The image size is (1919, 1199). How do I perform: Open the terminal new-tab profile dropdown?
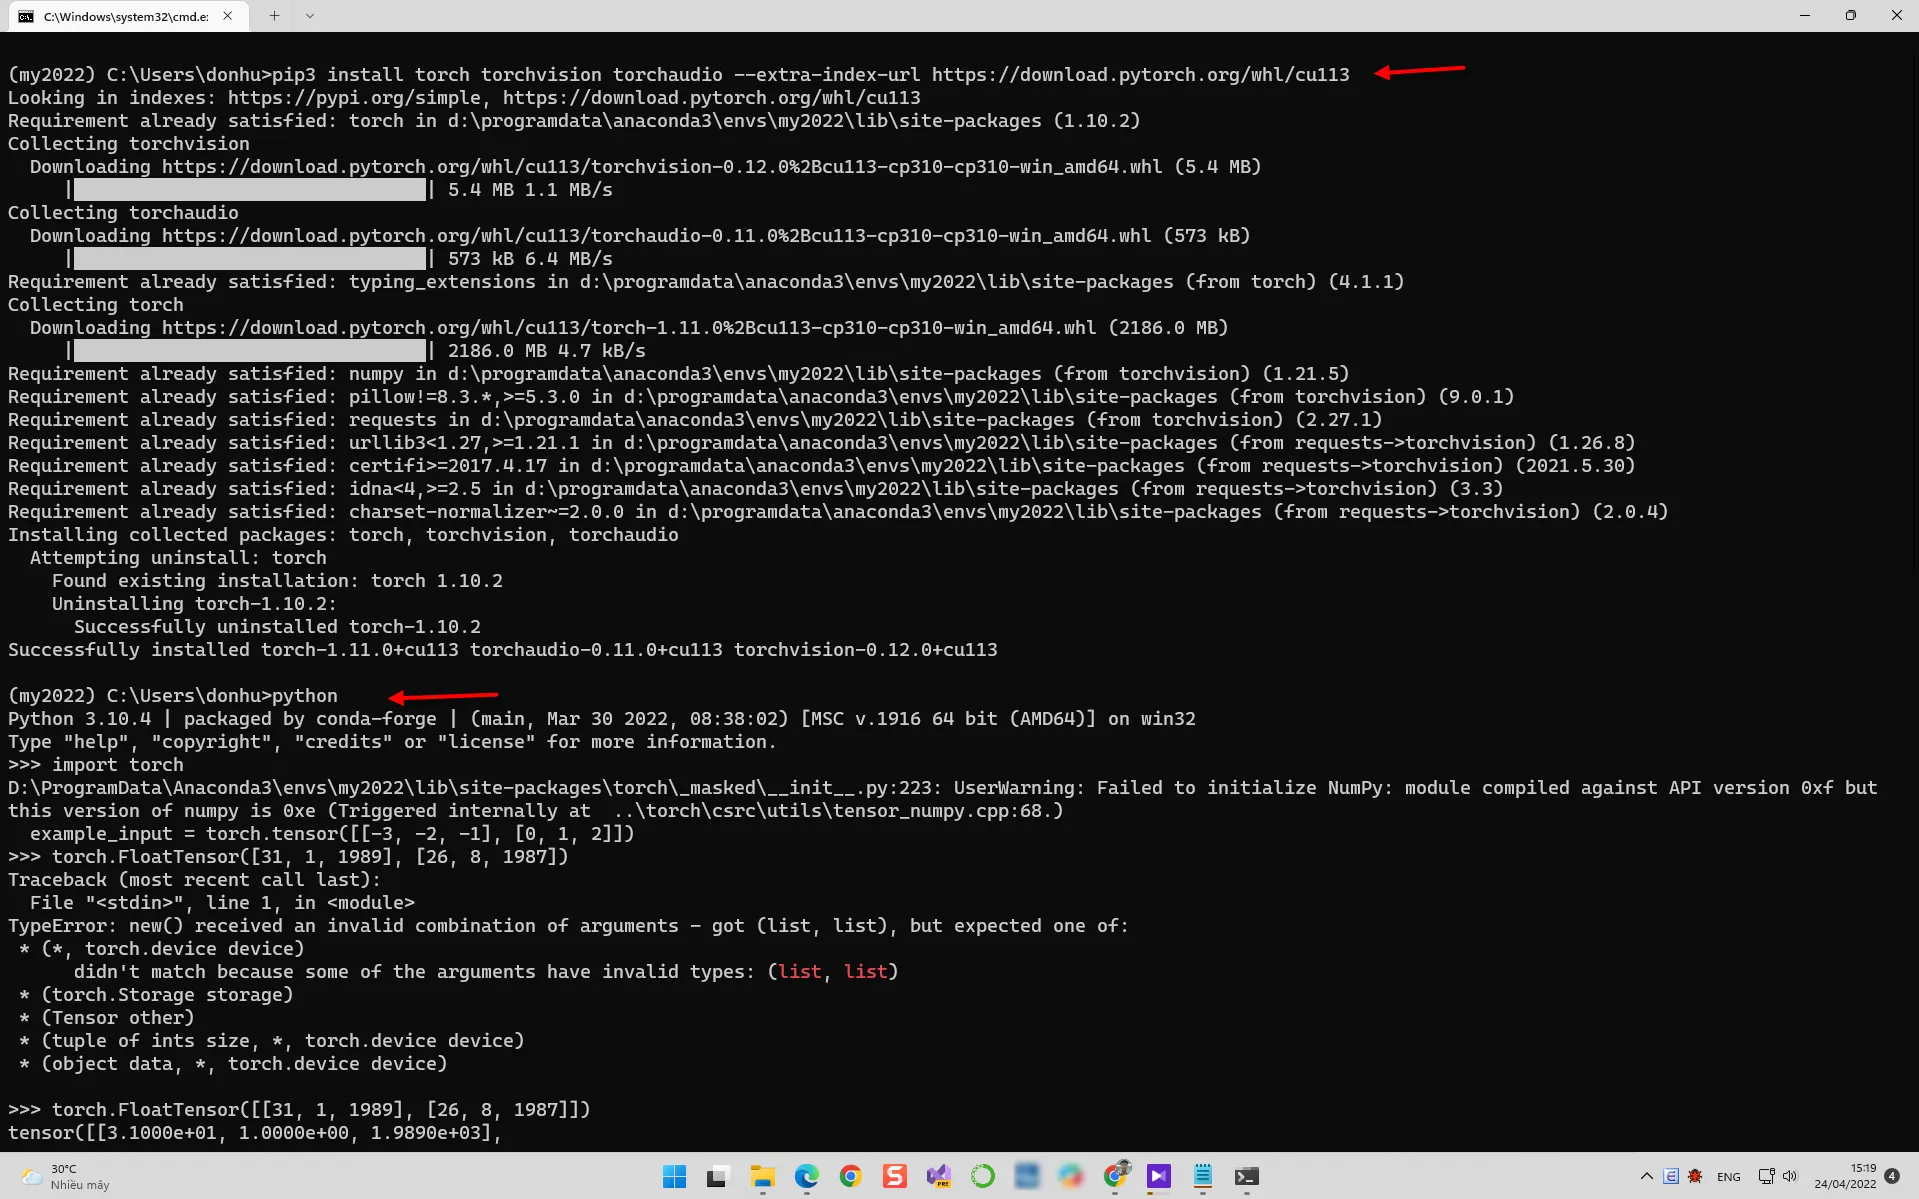click(x=309, y=16)
